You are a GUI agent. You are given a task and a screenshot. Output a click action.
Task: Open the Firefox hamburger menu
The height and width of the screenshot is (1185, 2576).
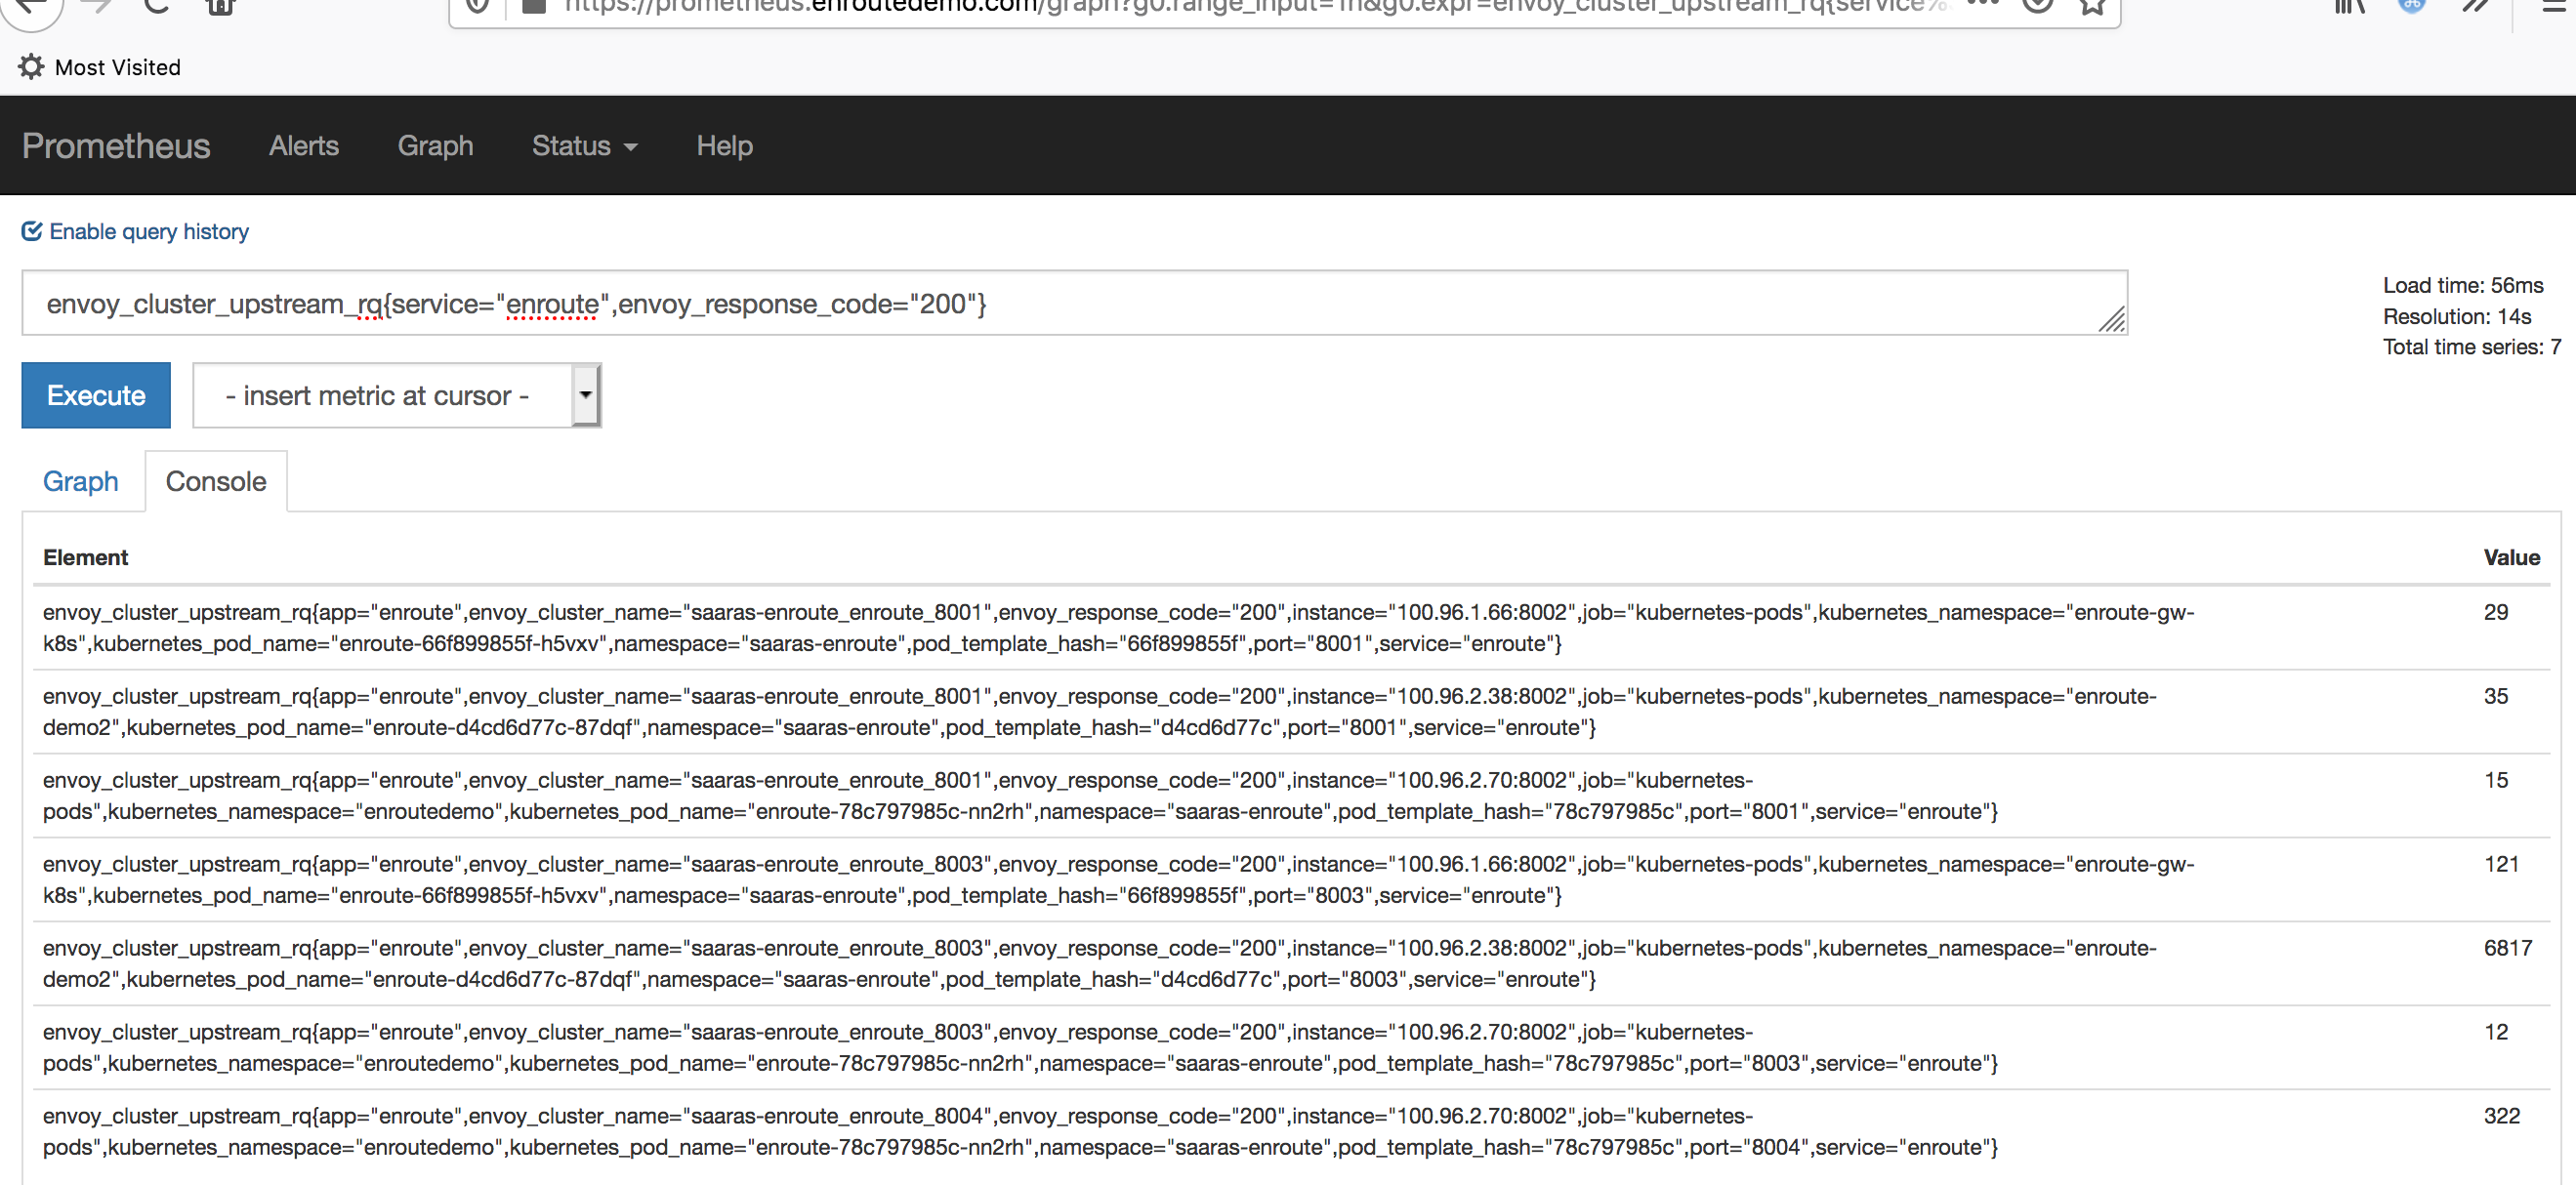tap(2556, 6)
